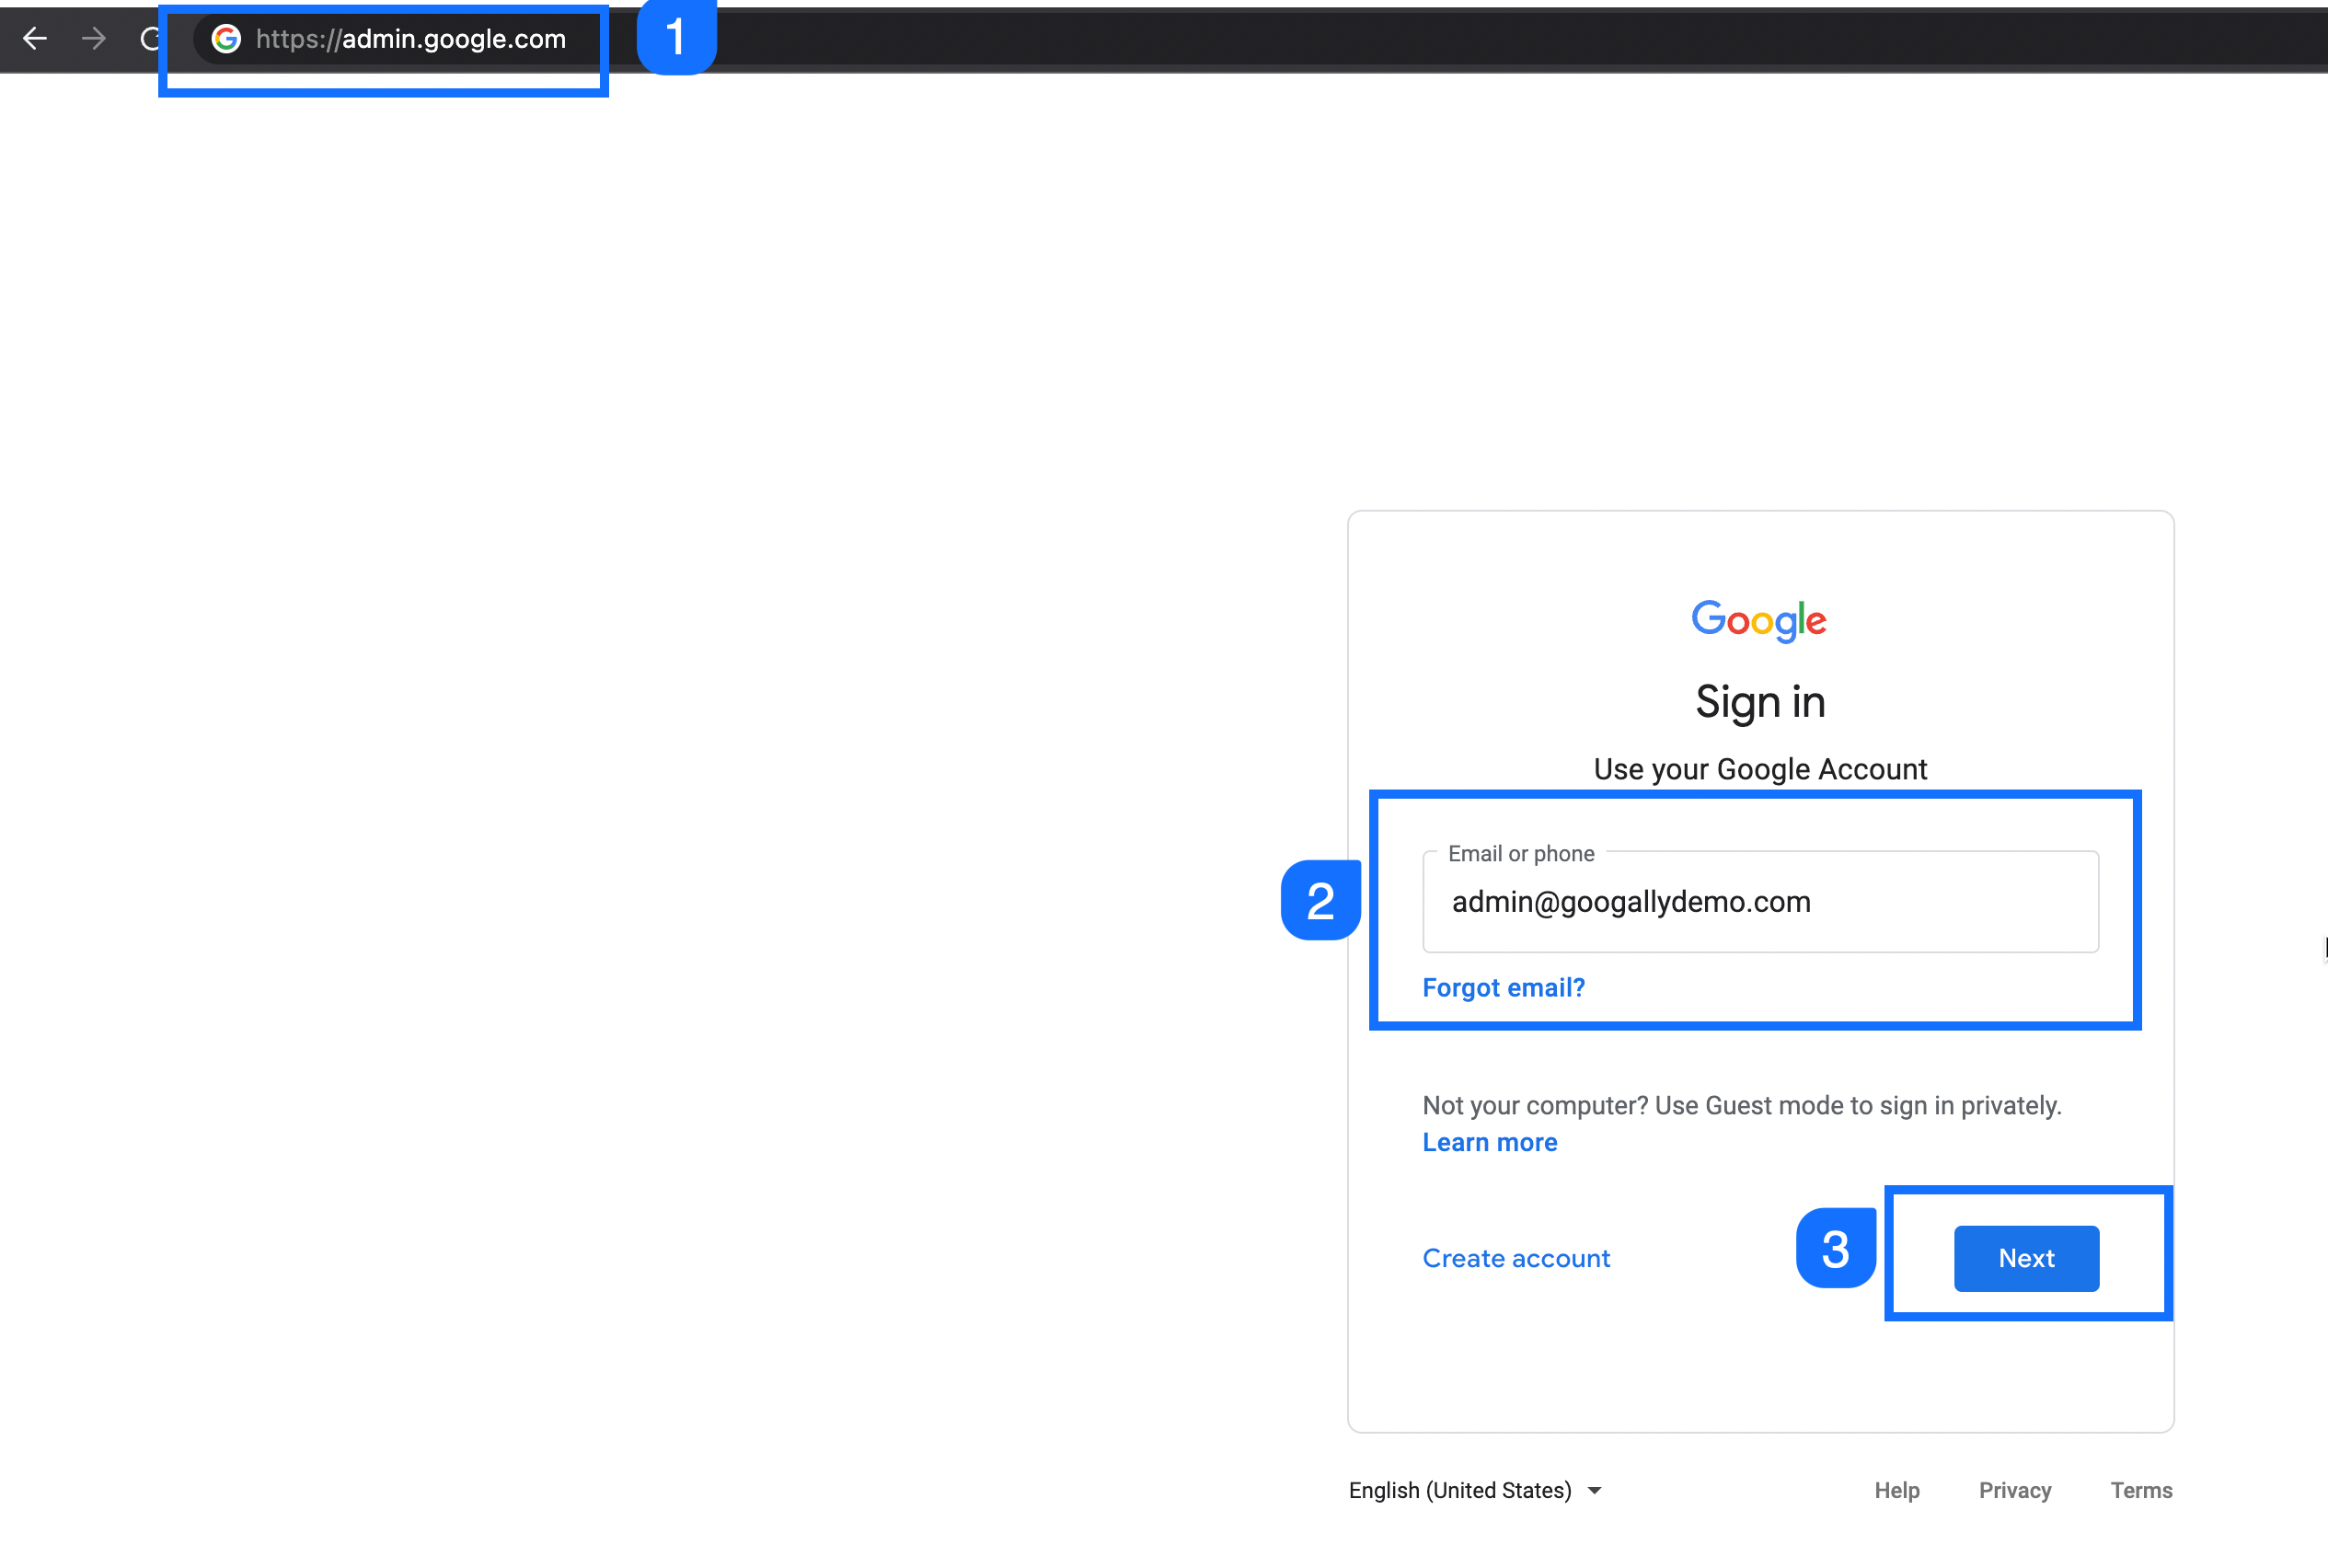This screenshot has height=1568, width=2328.
Task: Click the Next button
Action: click(x=2026, y=1257)
